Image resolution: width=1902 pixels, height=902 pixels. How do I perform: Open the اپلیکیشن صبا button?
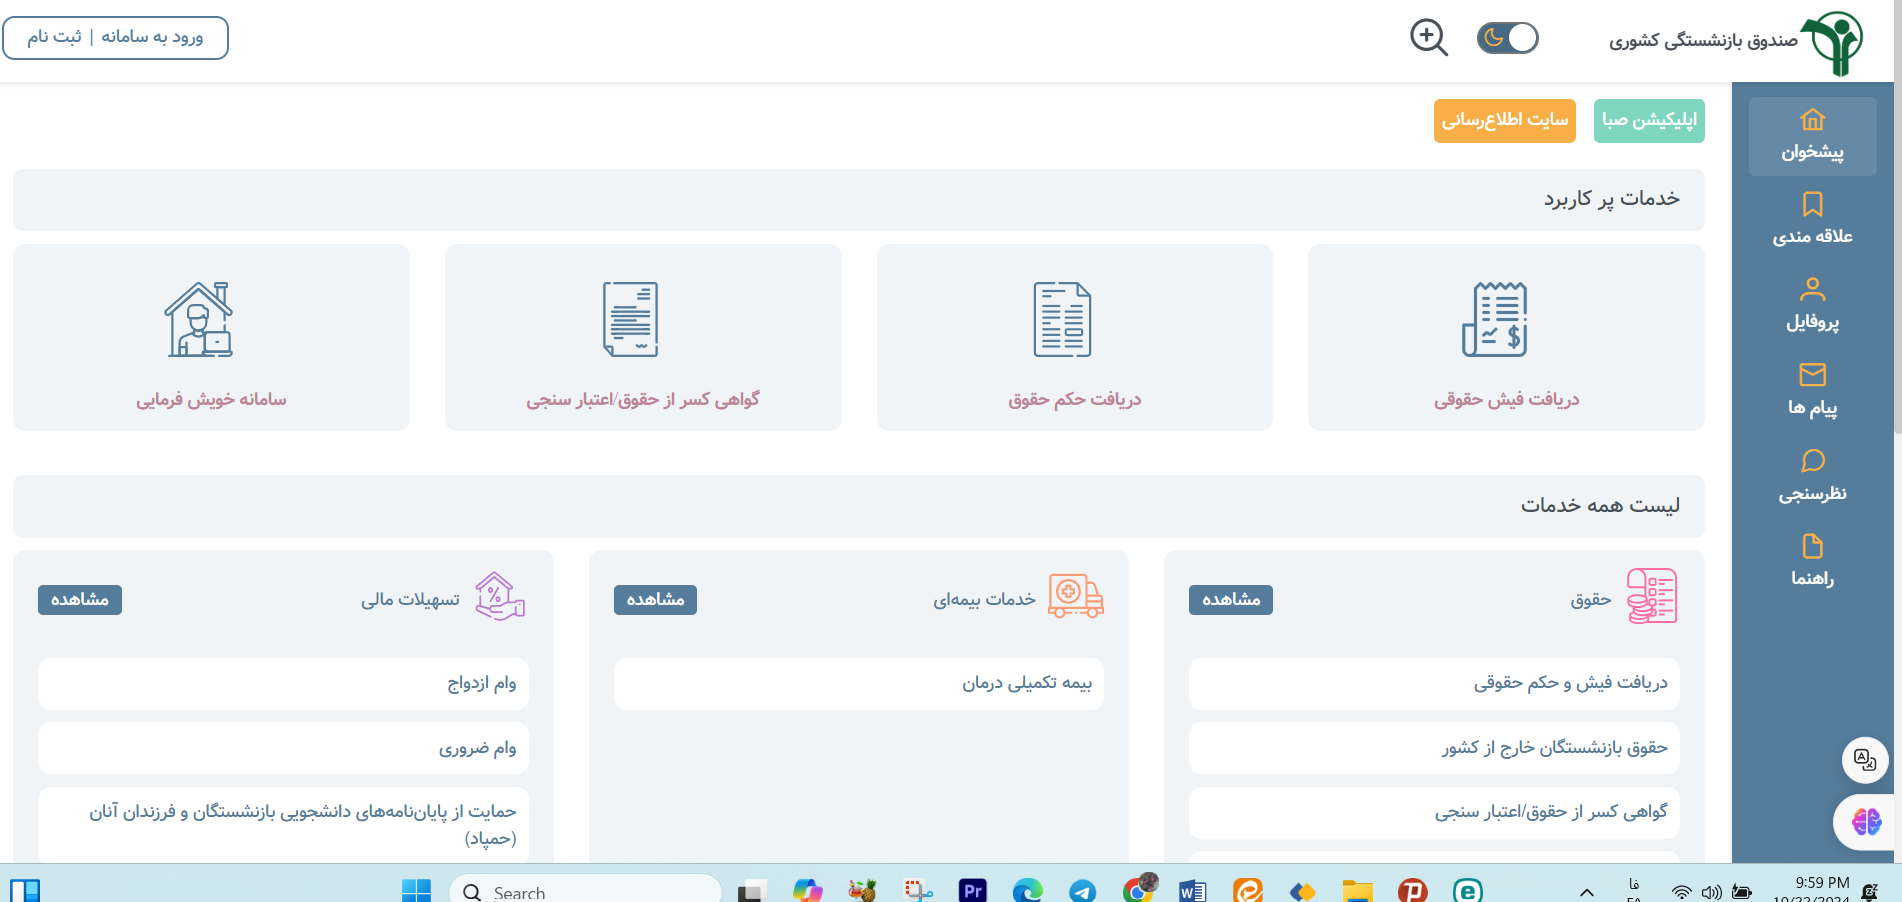(x=1648, y=121)
